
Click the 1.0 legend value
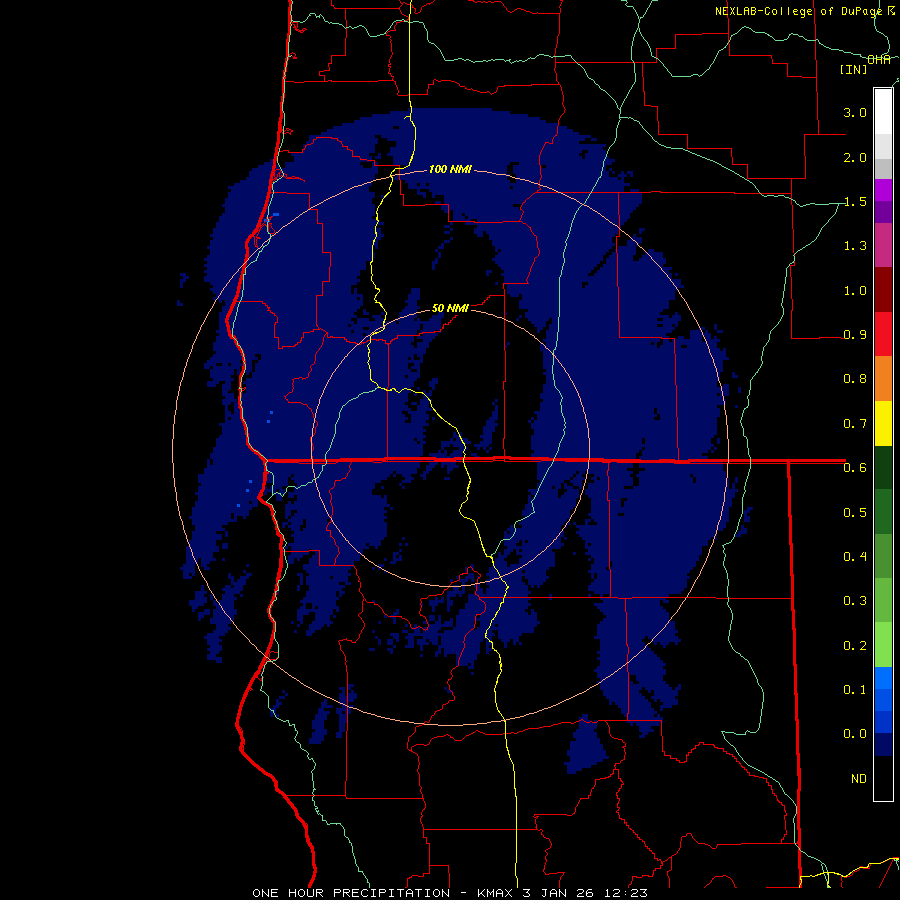click(855, 290)
